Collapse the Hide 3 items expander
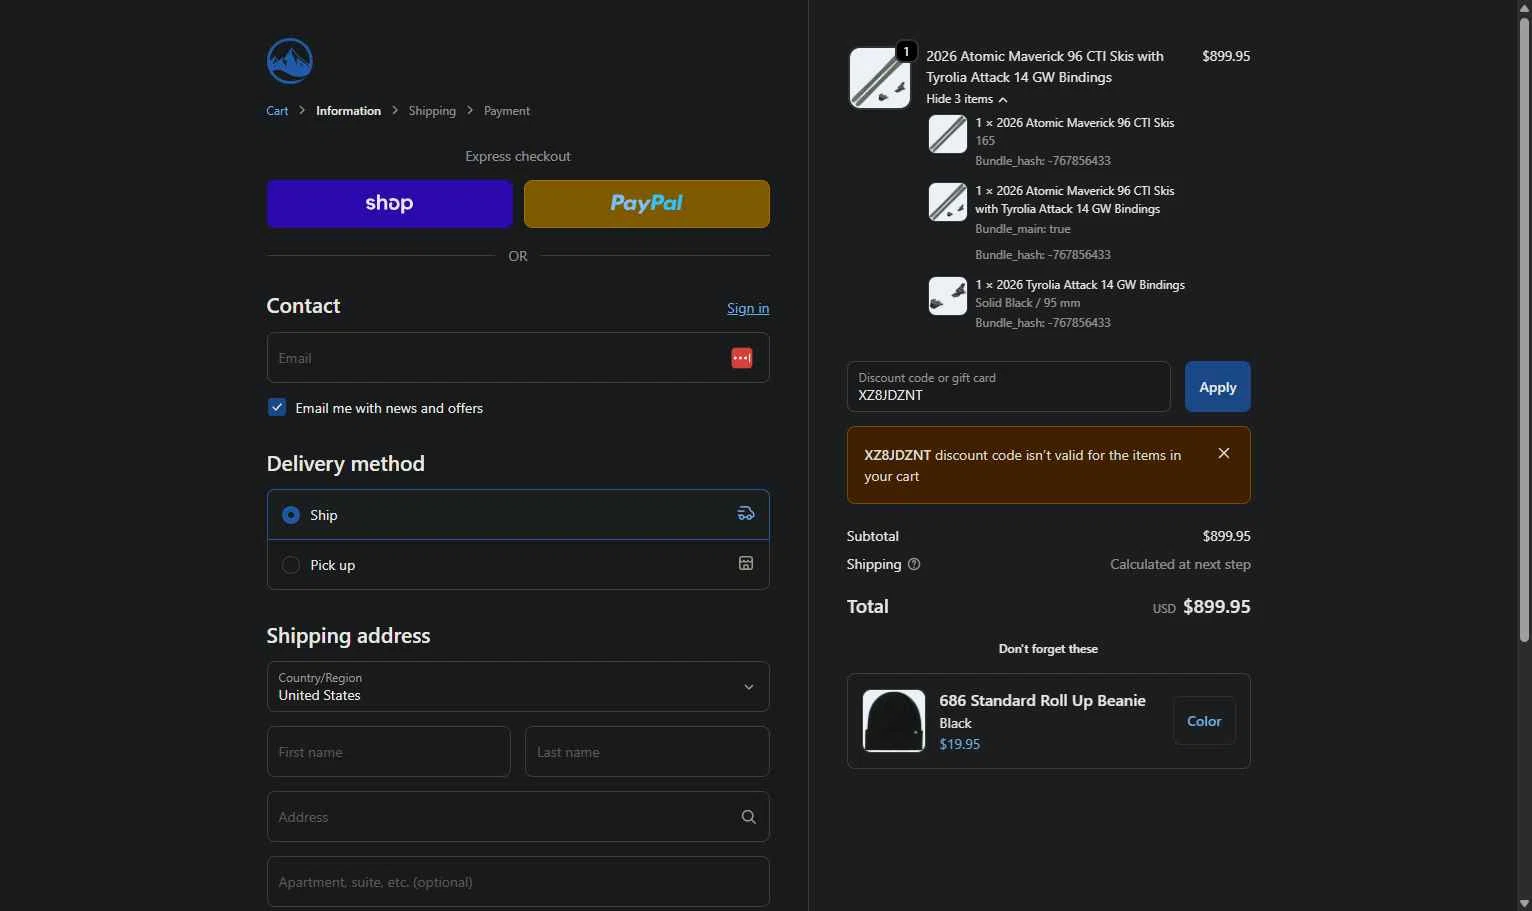This screenshot has width=1532, height=911. pyautogui.click(x=966, y=99)
